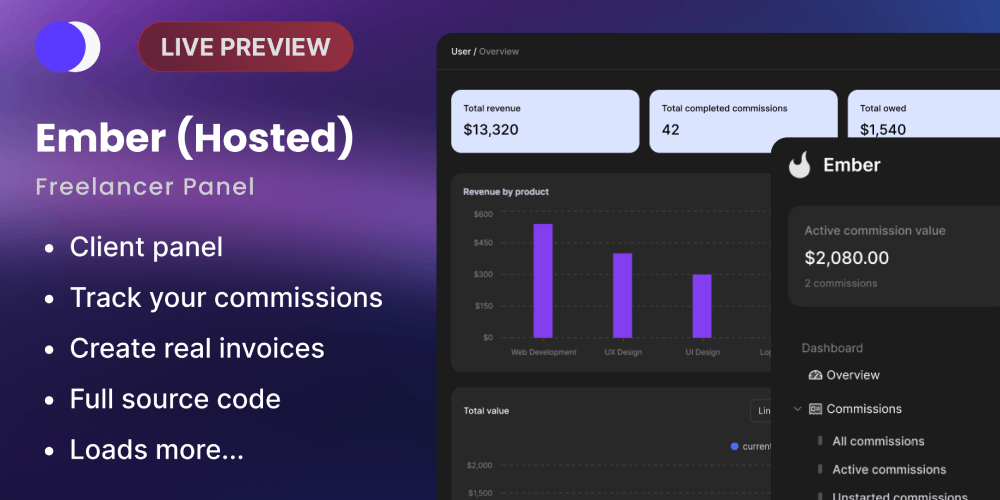The width and height of the screenshot is (1000, 500).
Task: Click the UX Design revenue bar
Action: pyautogui.click(x=622, y=295)
